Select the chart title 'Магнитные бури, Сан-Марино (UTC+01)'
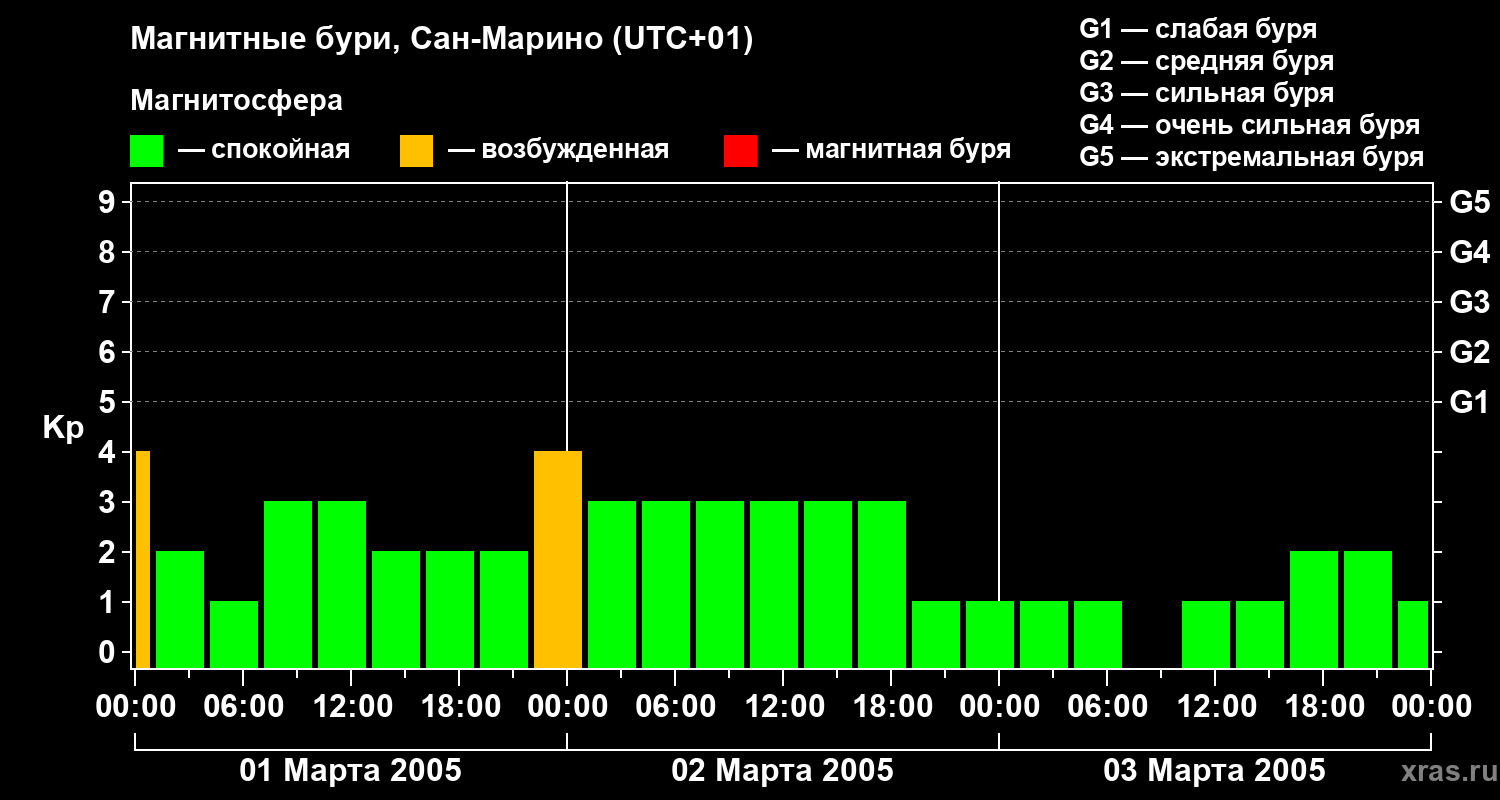This screenshot has width=1500, height=800. [x=442, y=40]
